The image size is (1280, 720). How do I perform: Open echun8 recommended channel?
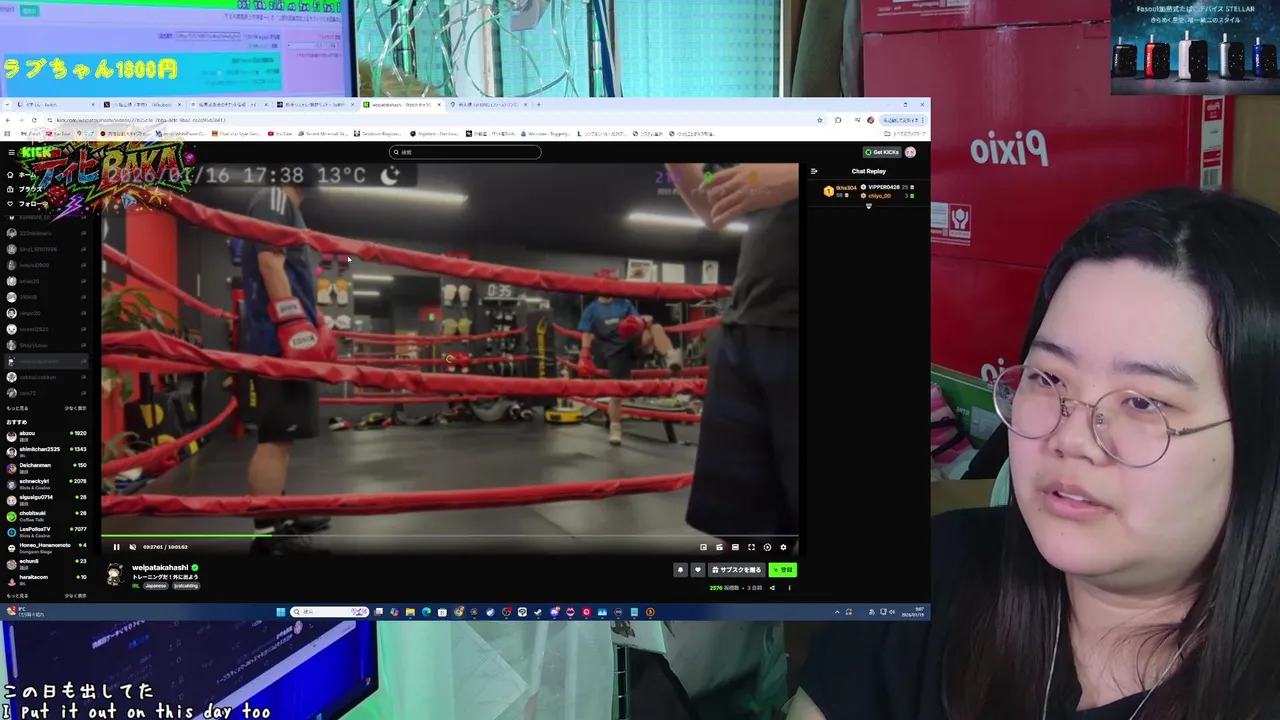pos(46,563)
